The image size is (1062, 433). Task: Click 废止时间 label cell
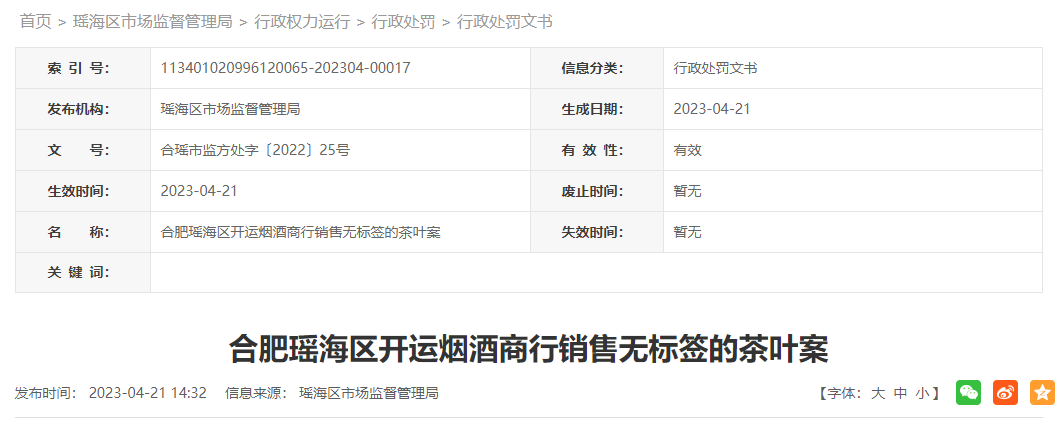point(597,191)
